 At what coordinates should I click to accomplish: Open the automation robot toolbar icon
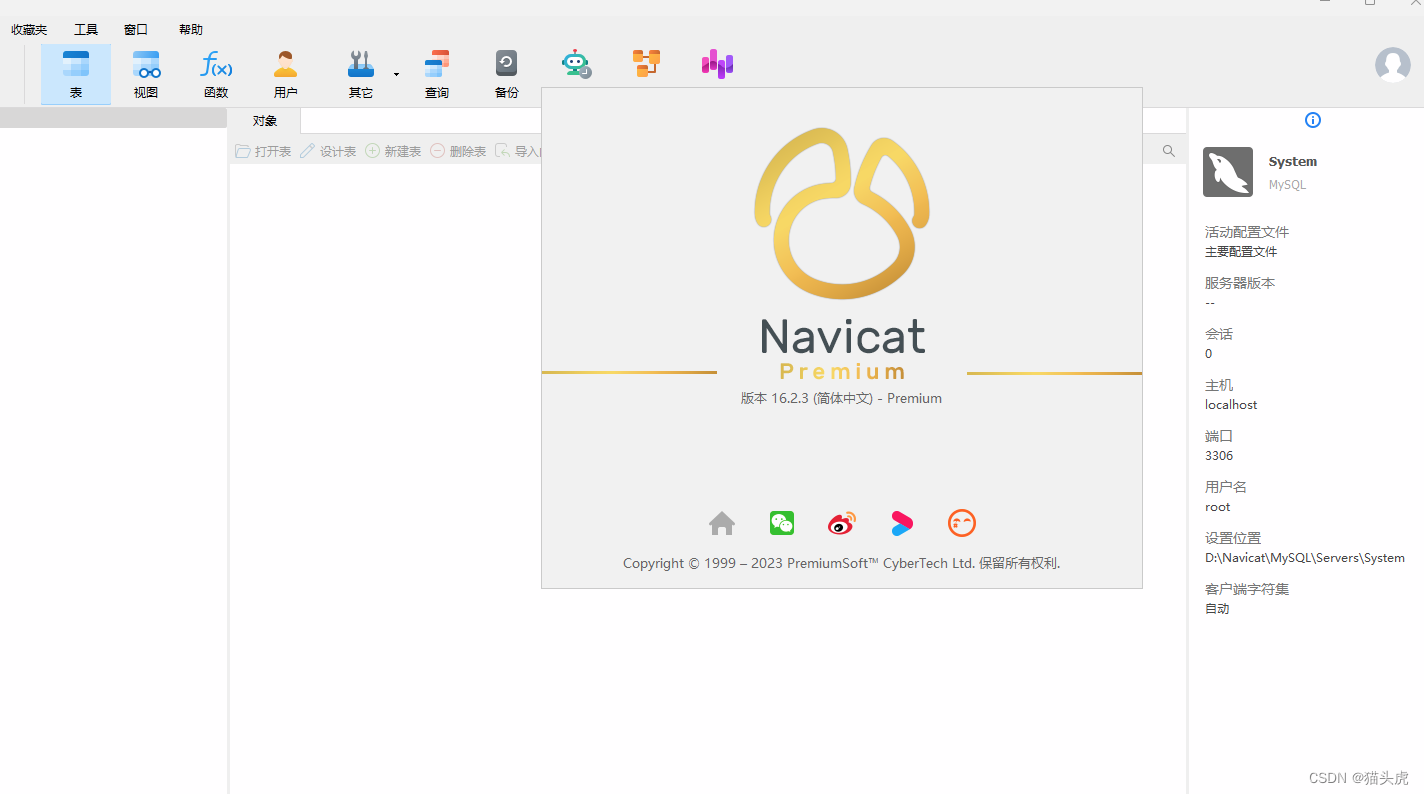[x=576, y=63]
